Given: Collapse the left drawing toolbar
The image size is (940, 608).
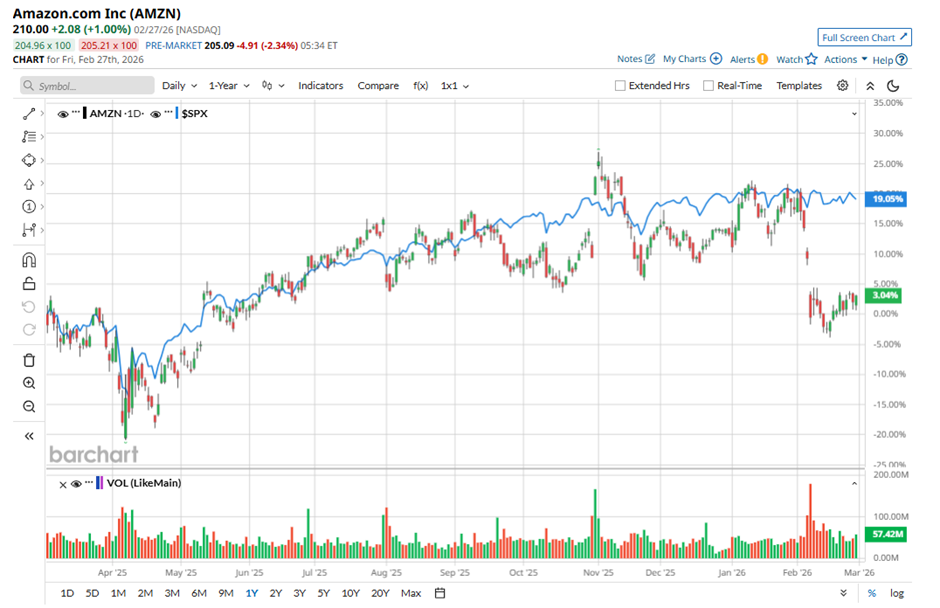Looking at the screenshot, I should click(29, 436).
